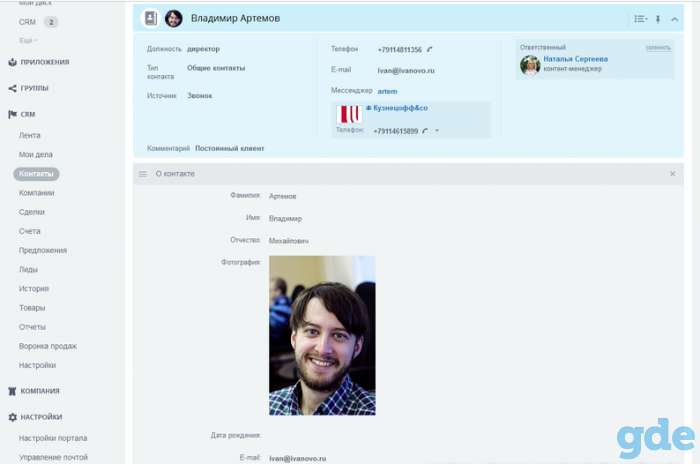This screenshot has height=464, width=700.
Task: Open the CRM item with counter 2
Action: 27,22
